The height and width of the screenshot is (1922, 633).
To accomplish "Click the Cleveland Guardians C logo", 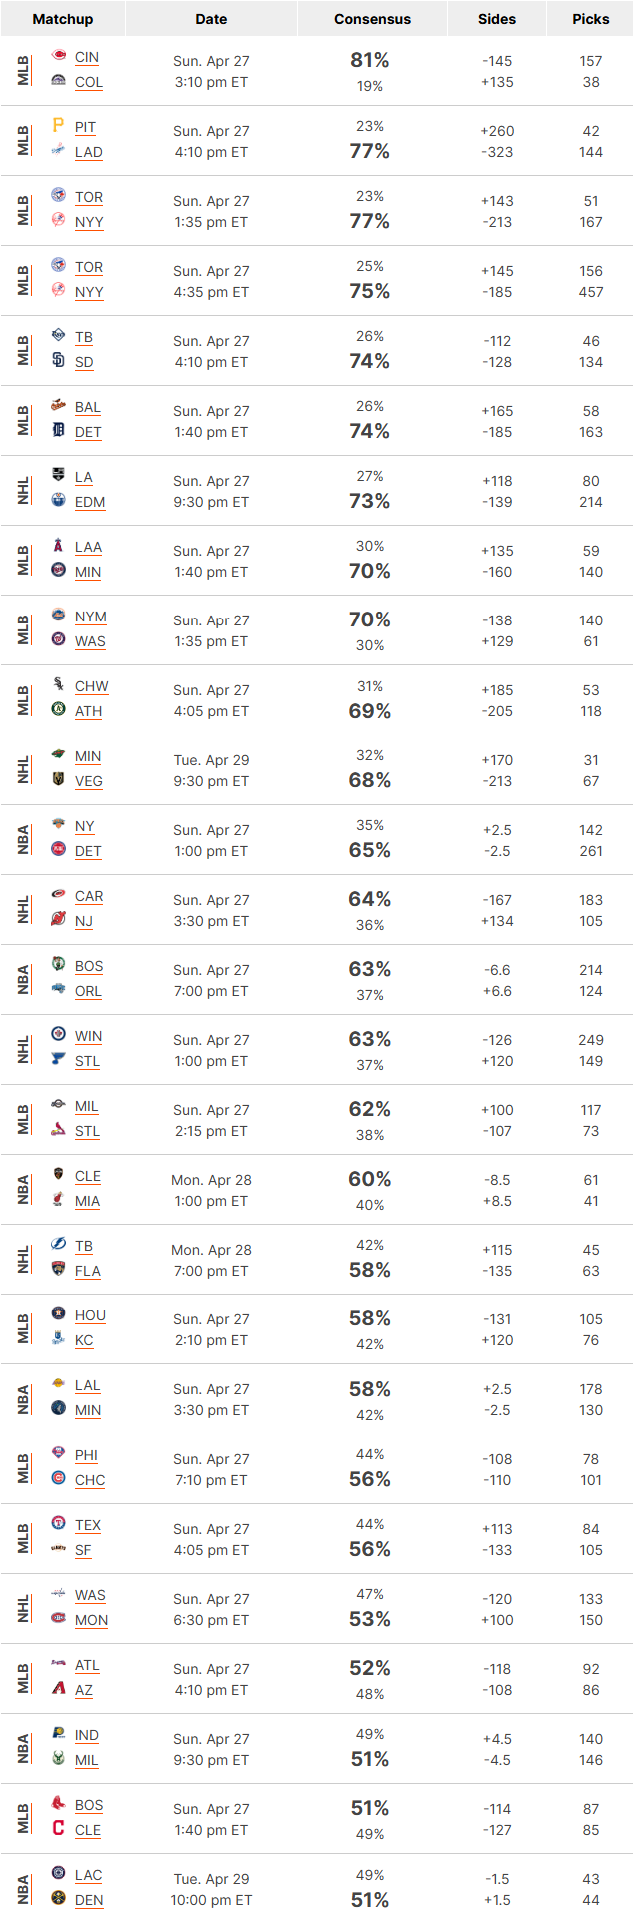I will (58, 1828).
